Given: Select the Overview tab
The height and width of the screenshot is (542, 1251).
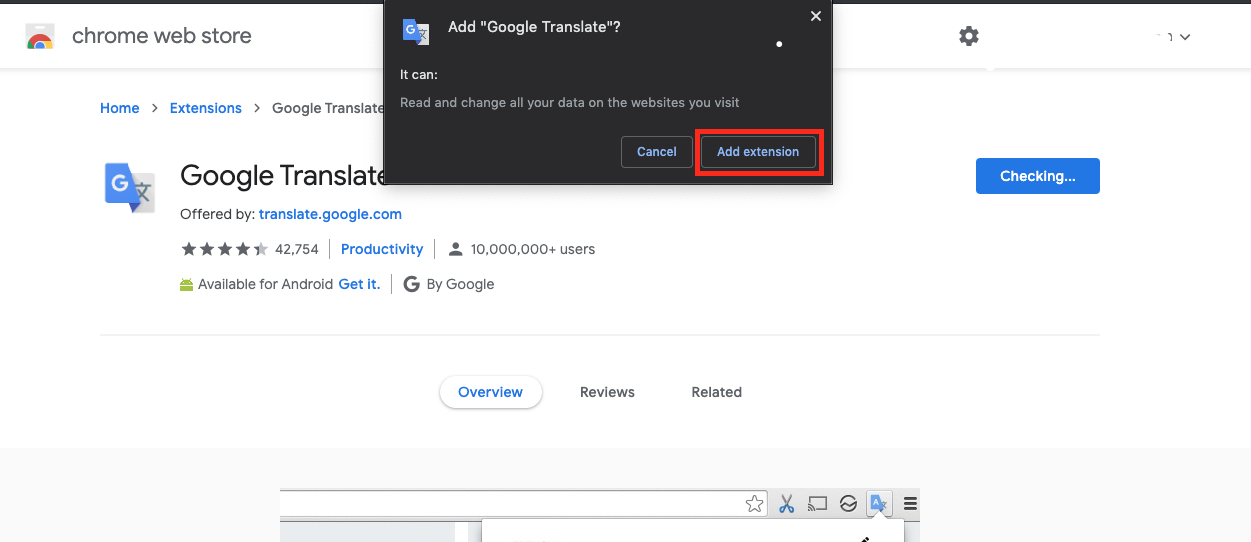Looking at the screenshot, I should (x=491, y=392).
